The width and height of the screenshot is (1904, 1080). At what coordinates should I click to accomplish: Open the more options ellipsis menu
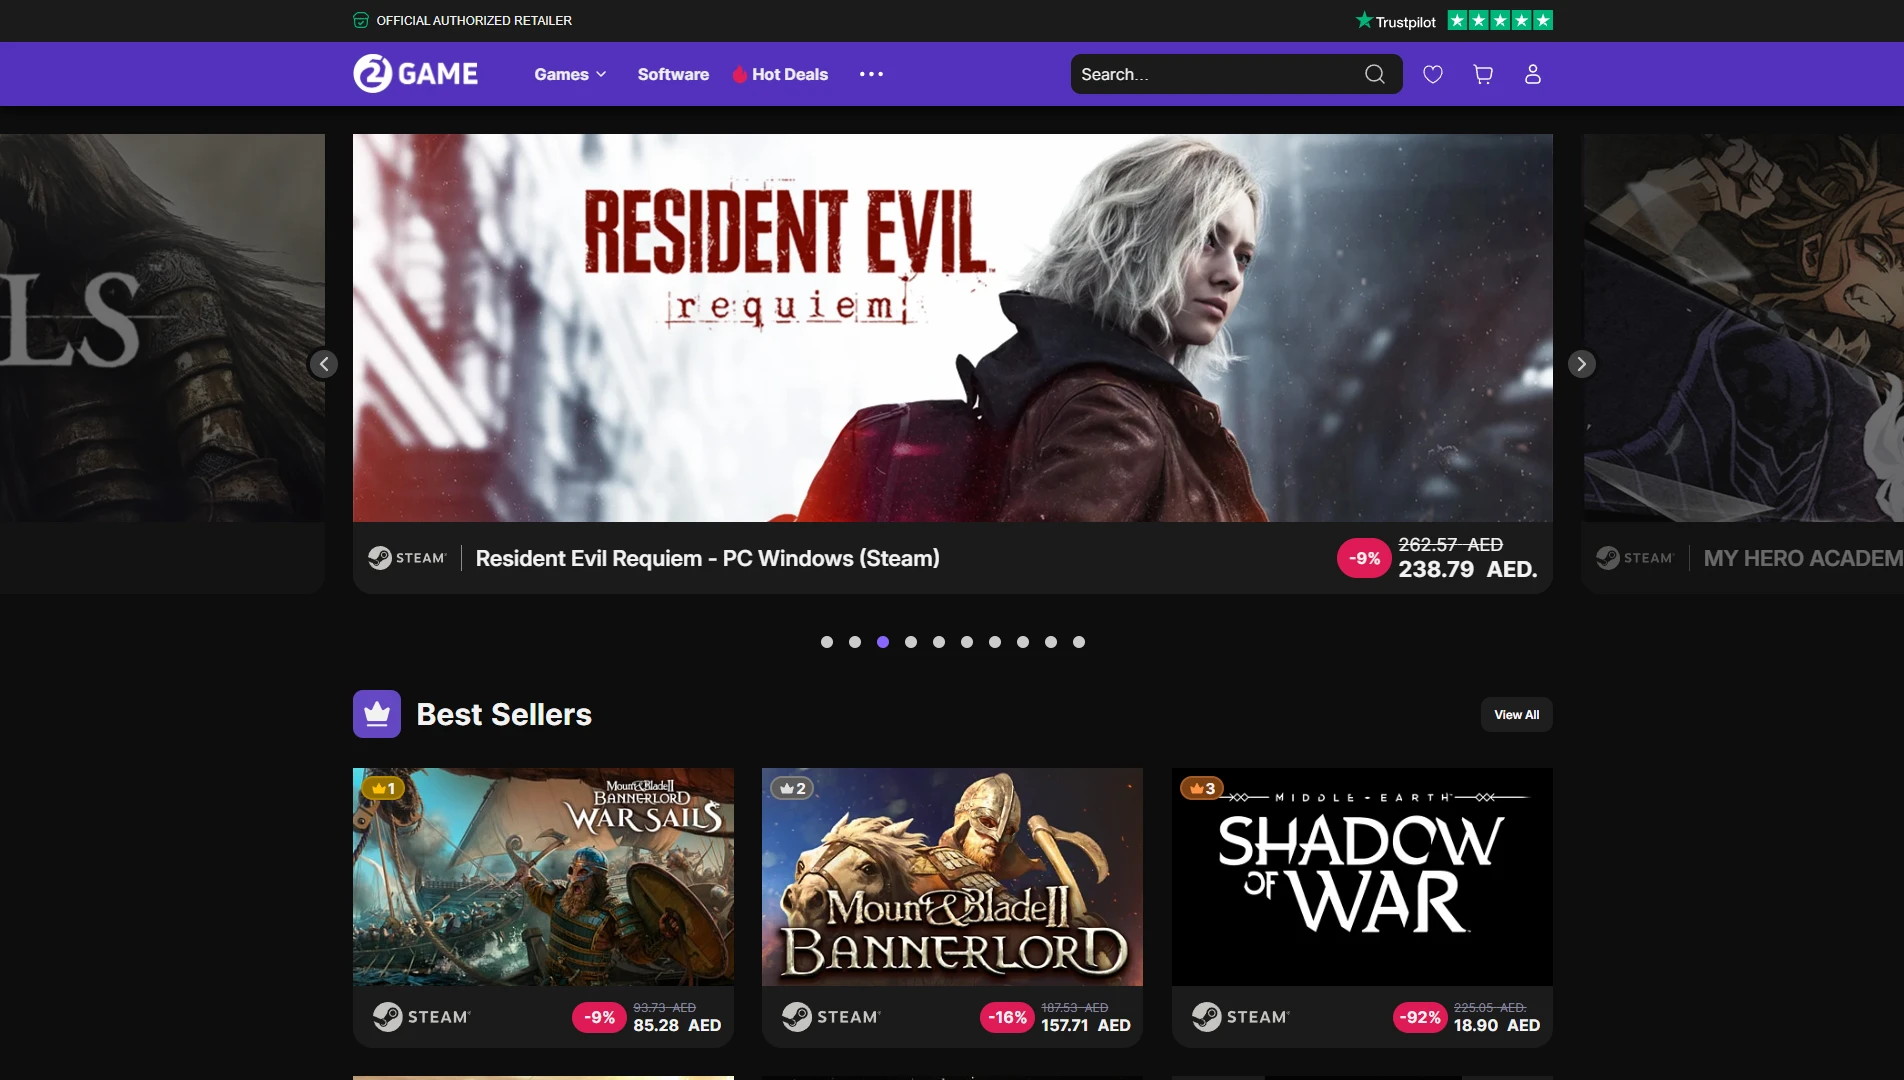click(x=871, y=74)
